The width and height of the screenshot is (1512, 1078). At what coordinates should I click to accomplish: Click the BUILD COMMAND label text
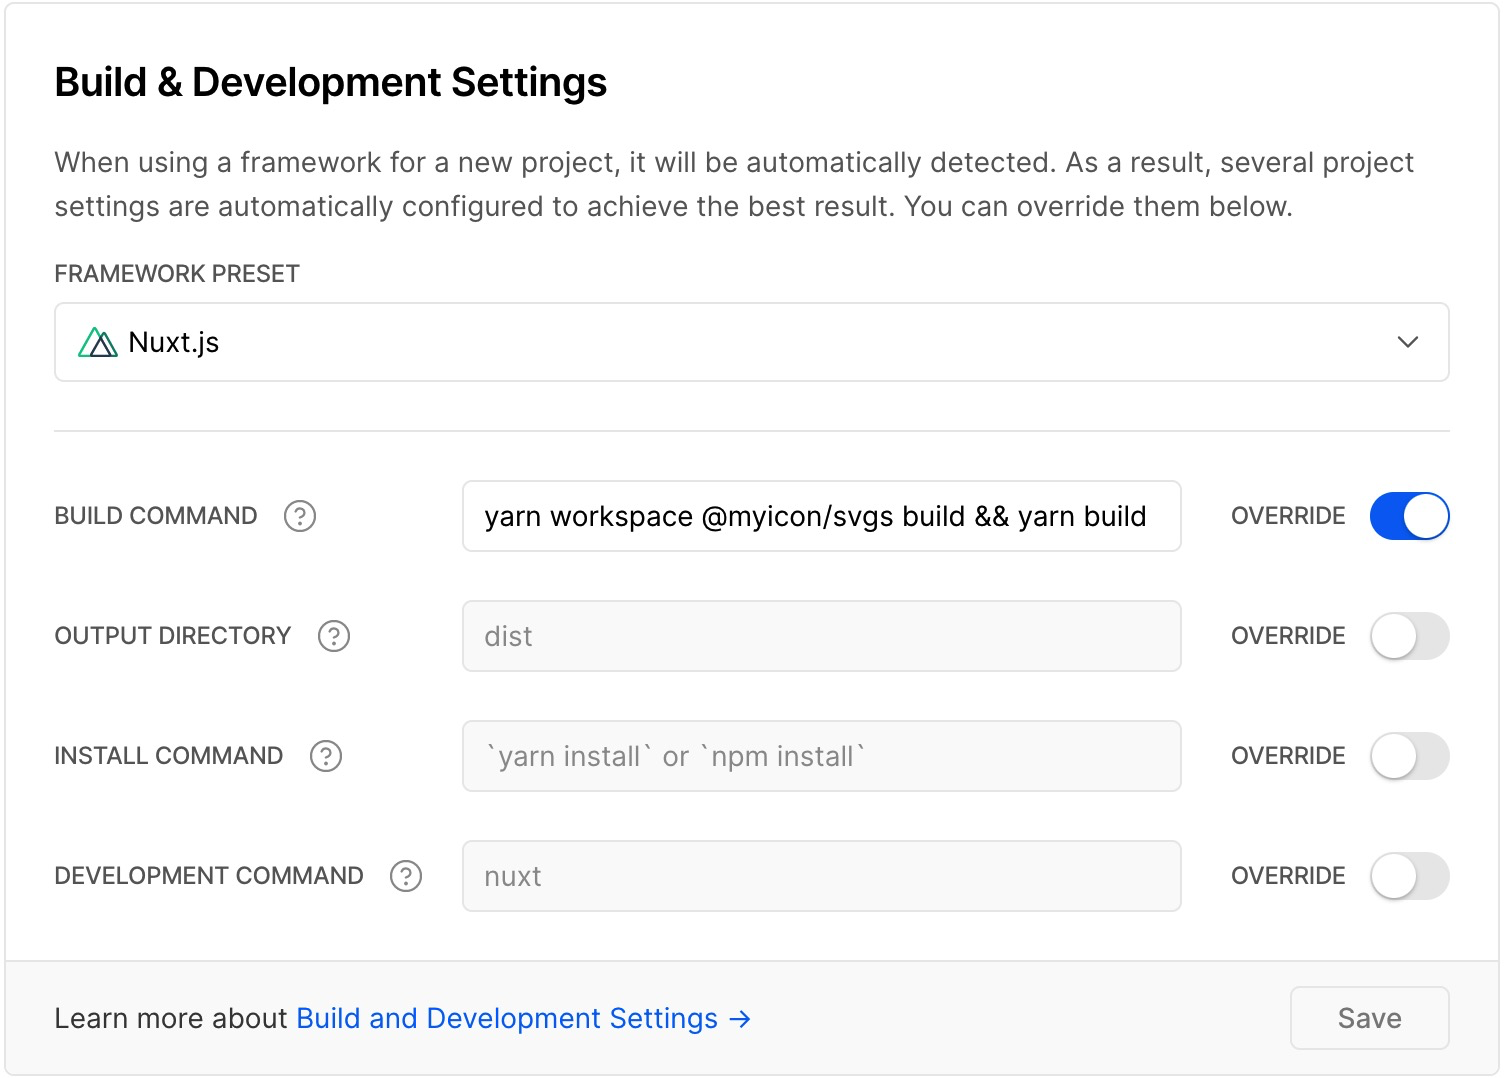pyautogui.click(x=156, y=516)
